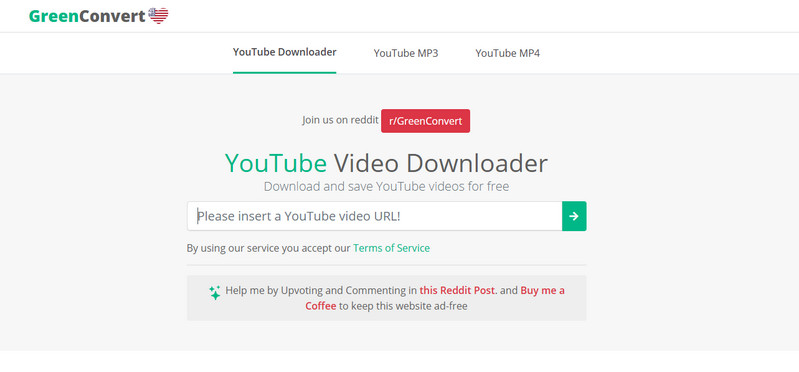This screenshot has height=372, width=799.
Task: Focus the YouTube video URL input field
Action: pos(375,216)
